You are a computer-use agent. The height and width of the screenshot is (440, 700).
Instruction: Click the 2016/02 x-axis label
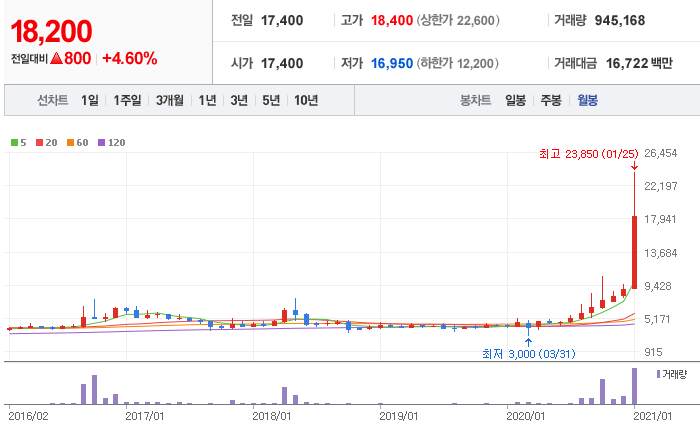28,416
